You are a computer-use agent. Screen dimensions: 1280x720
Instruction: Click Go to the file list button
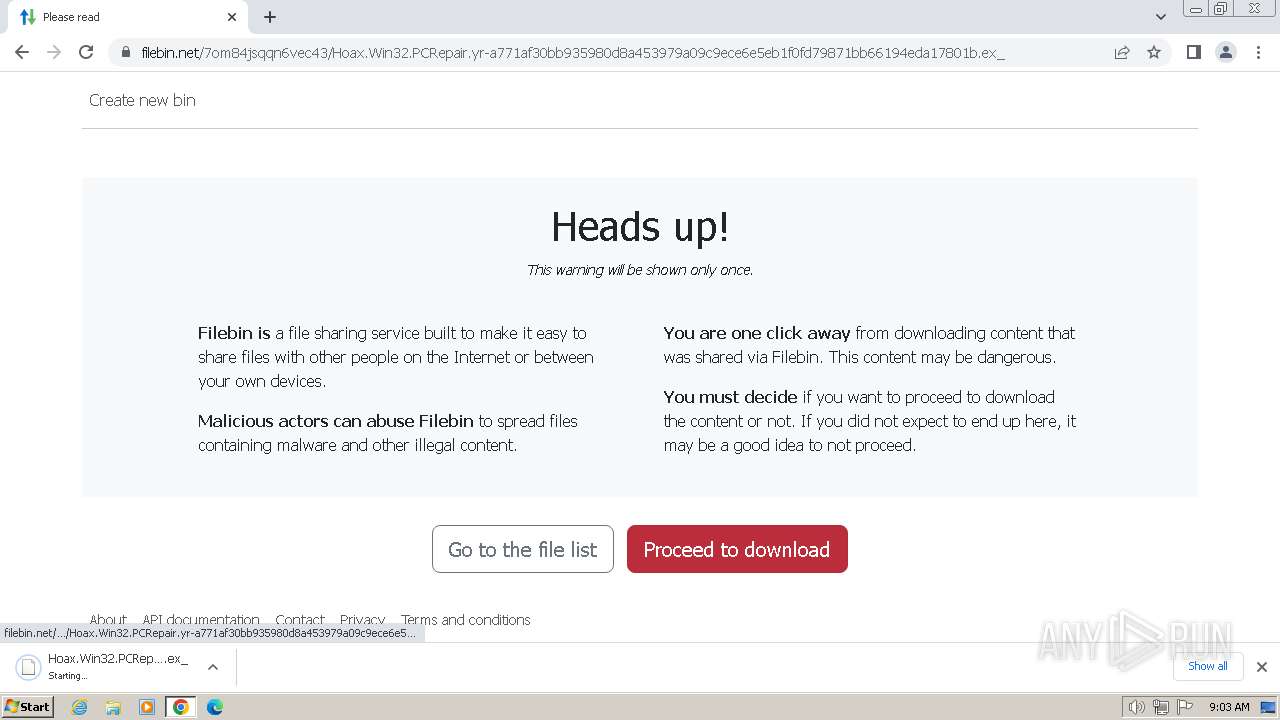pos(523,549)
